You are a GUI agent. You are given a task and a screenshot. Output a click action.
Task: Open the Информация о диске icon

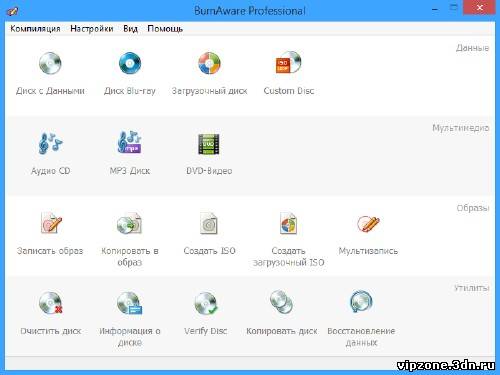(x=130, y=303)
